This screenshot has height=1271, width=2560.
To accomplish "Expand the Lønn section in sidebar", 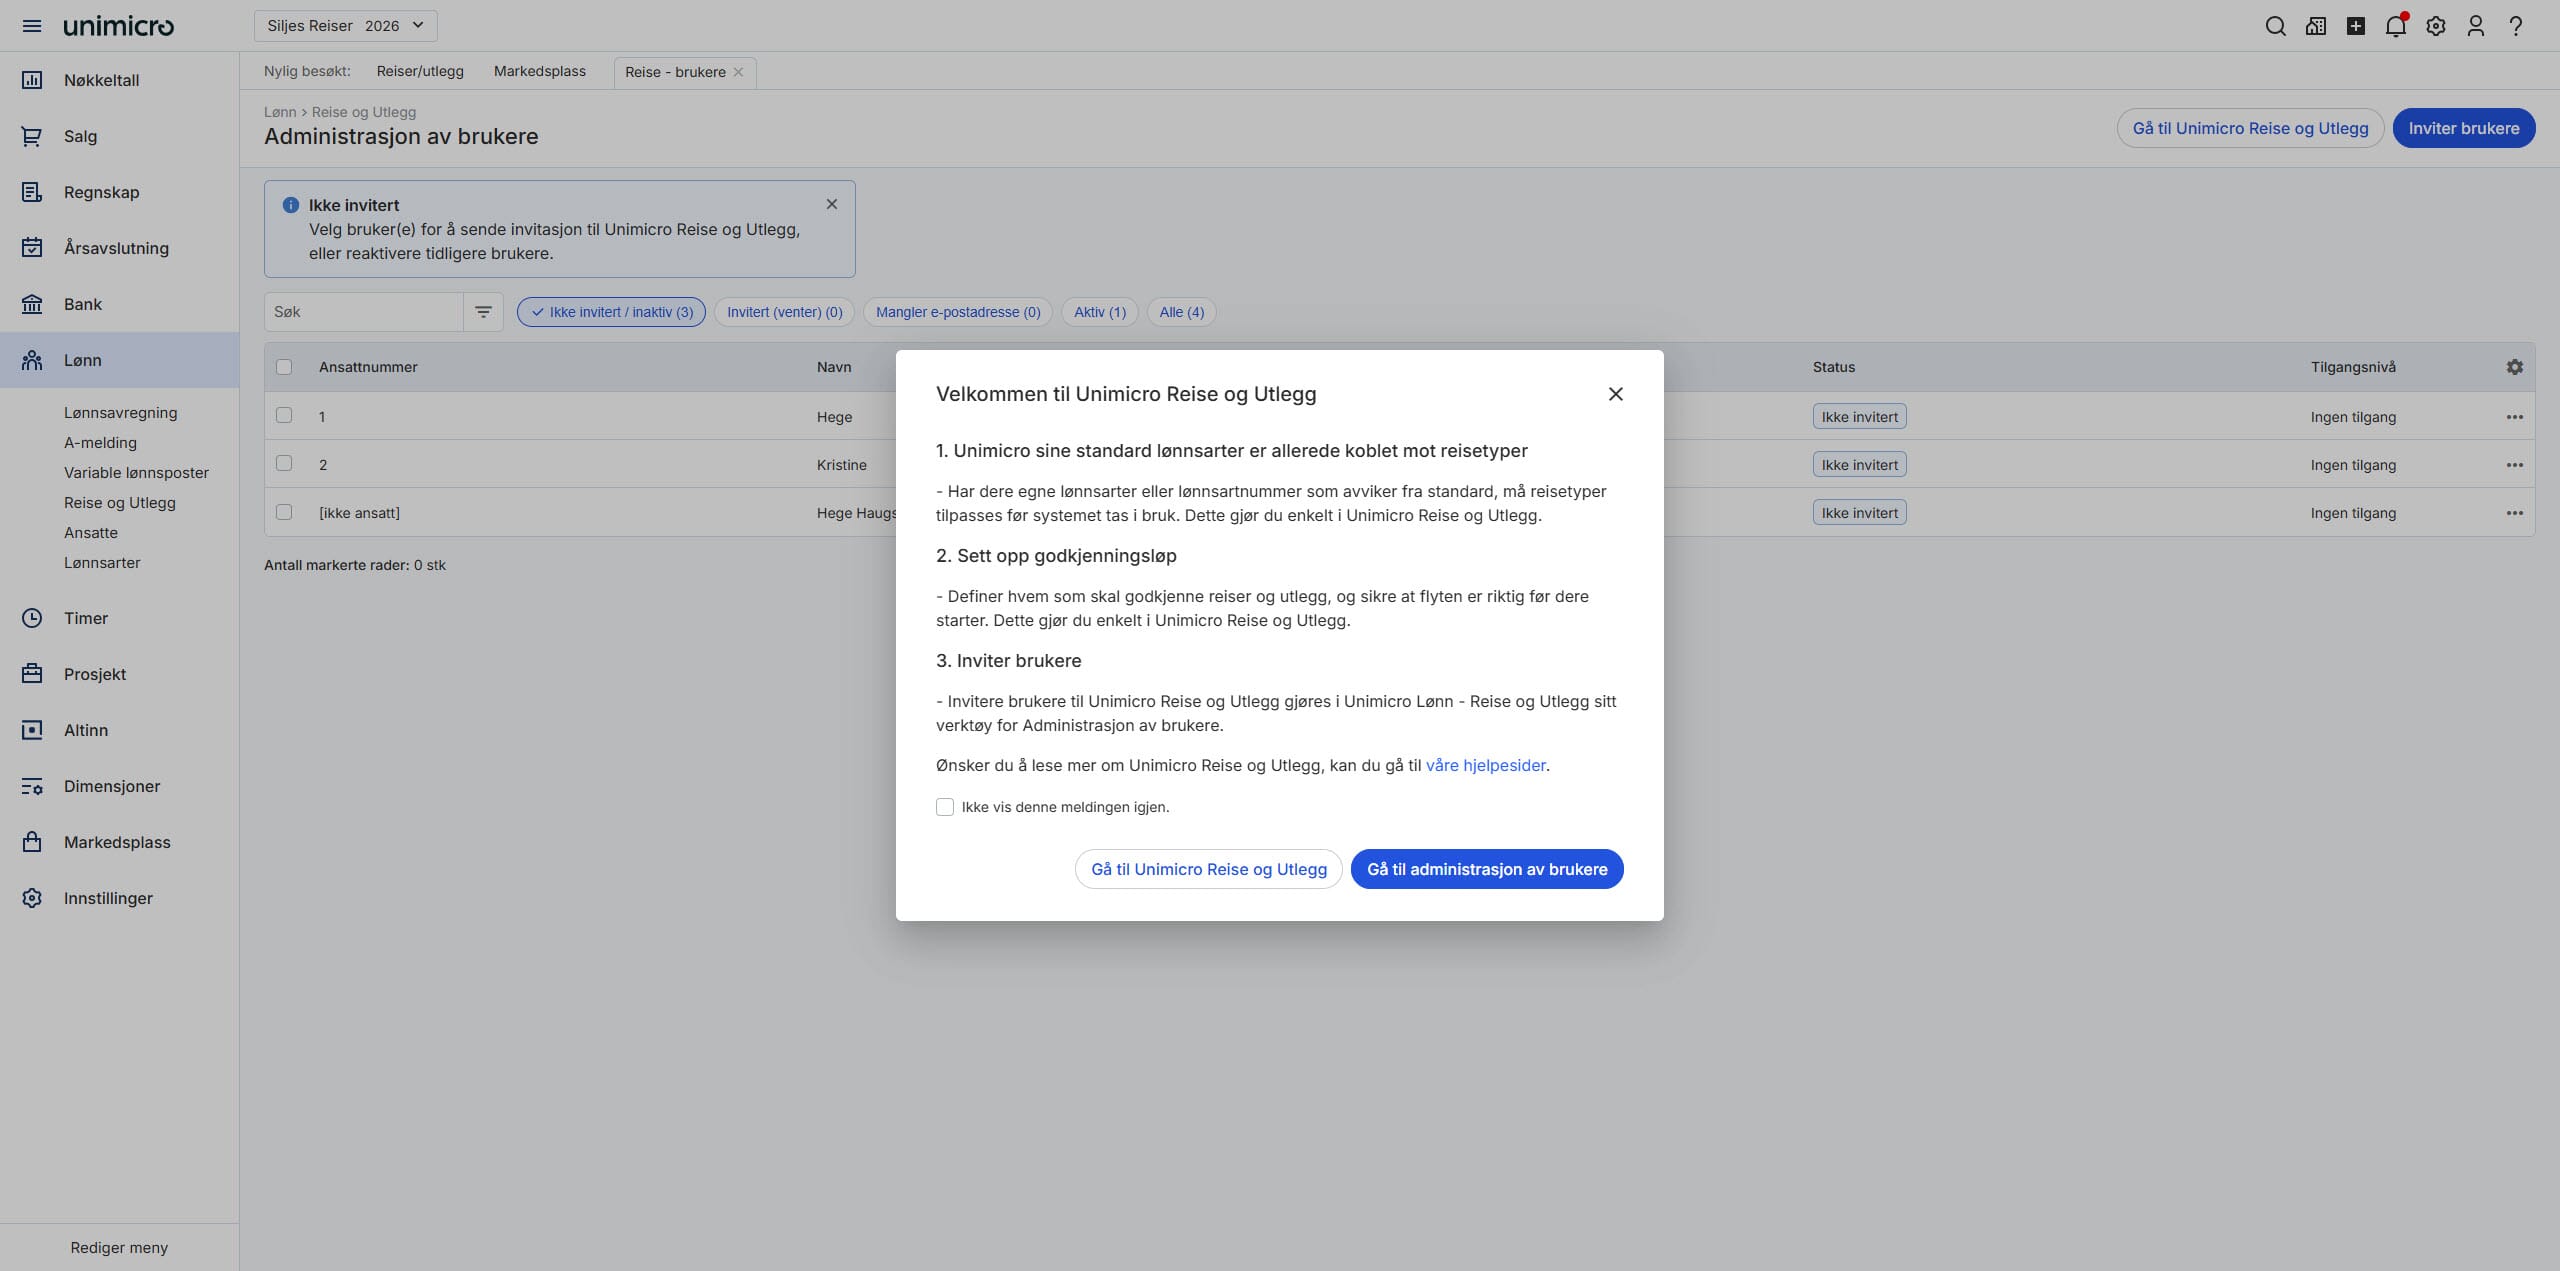I will [83, 360].
